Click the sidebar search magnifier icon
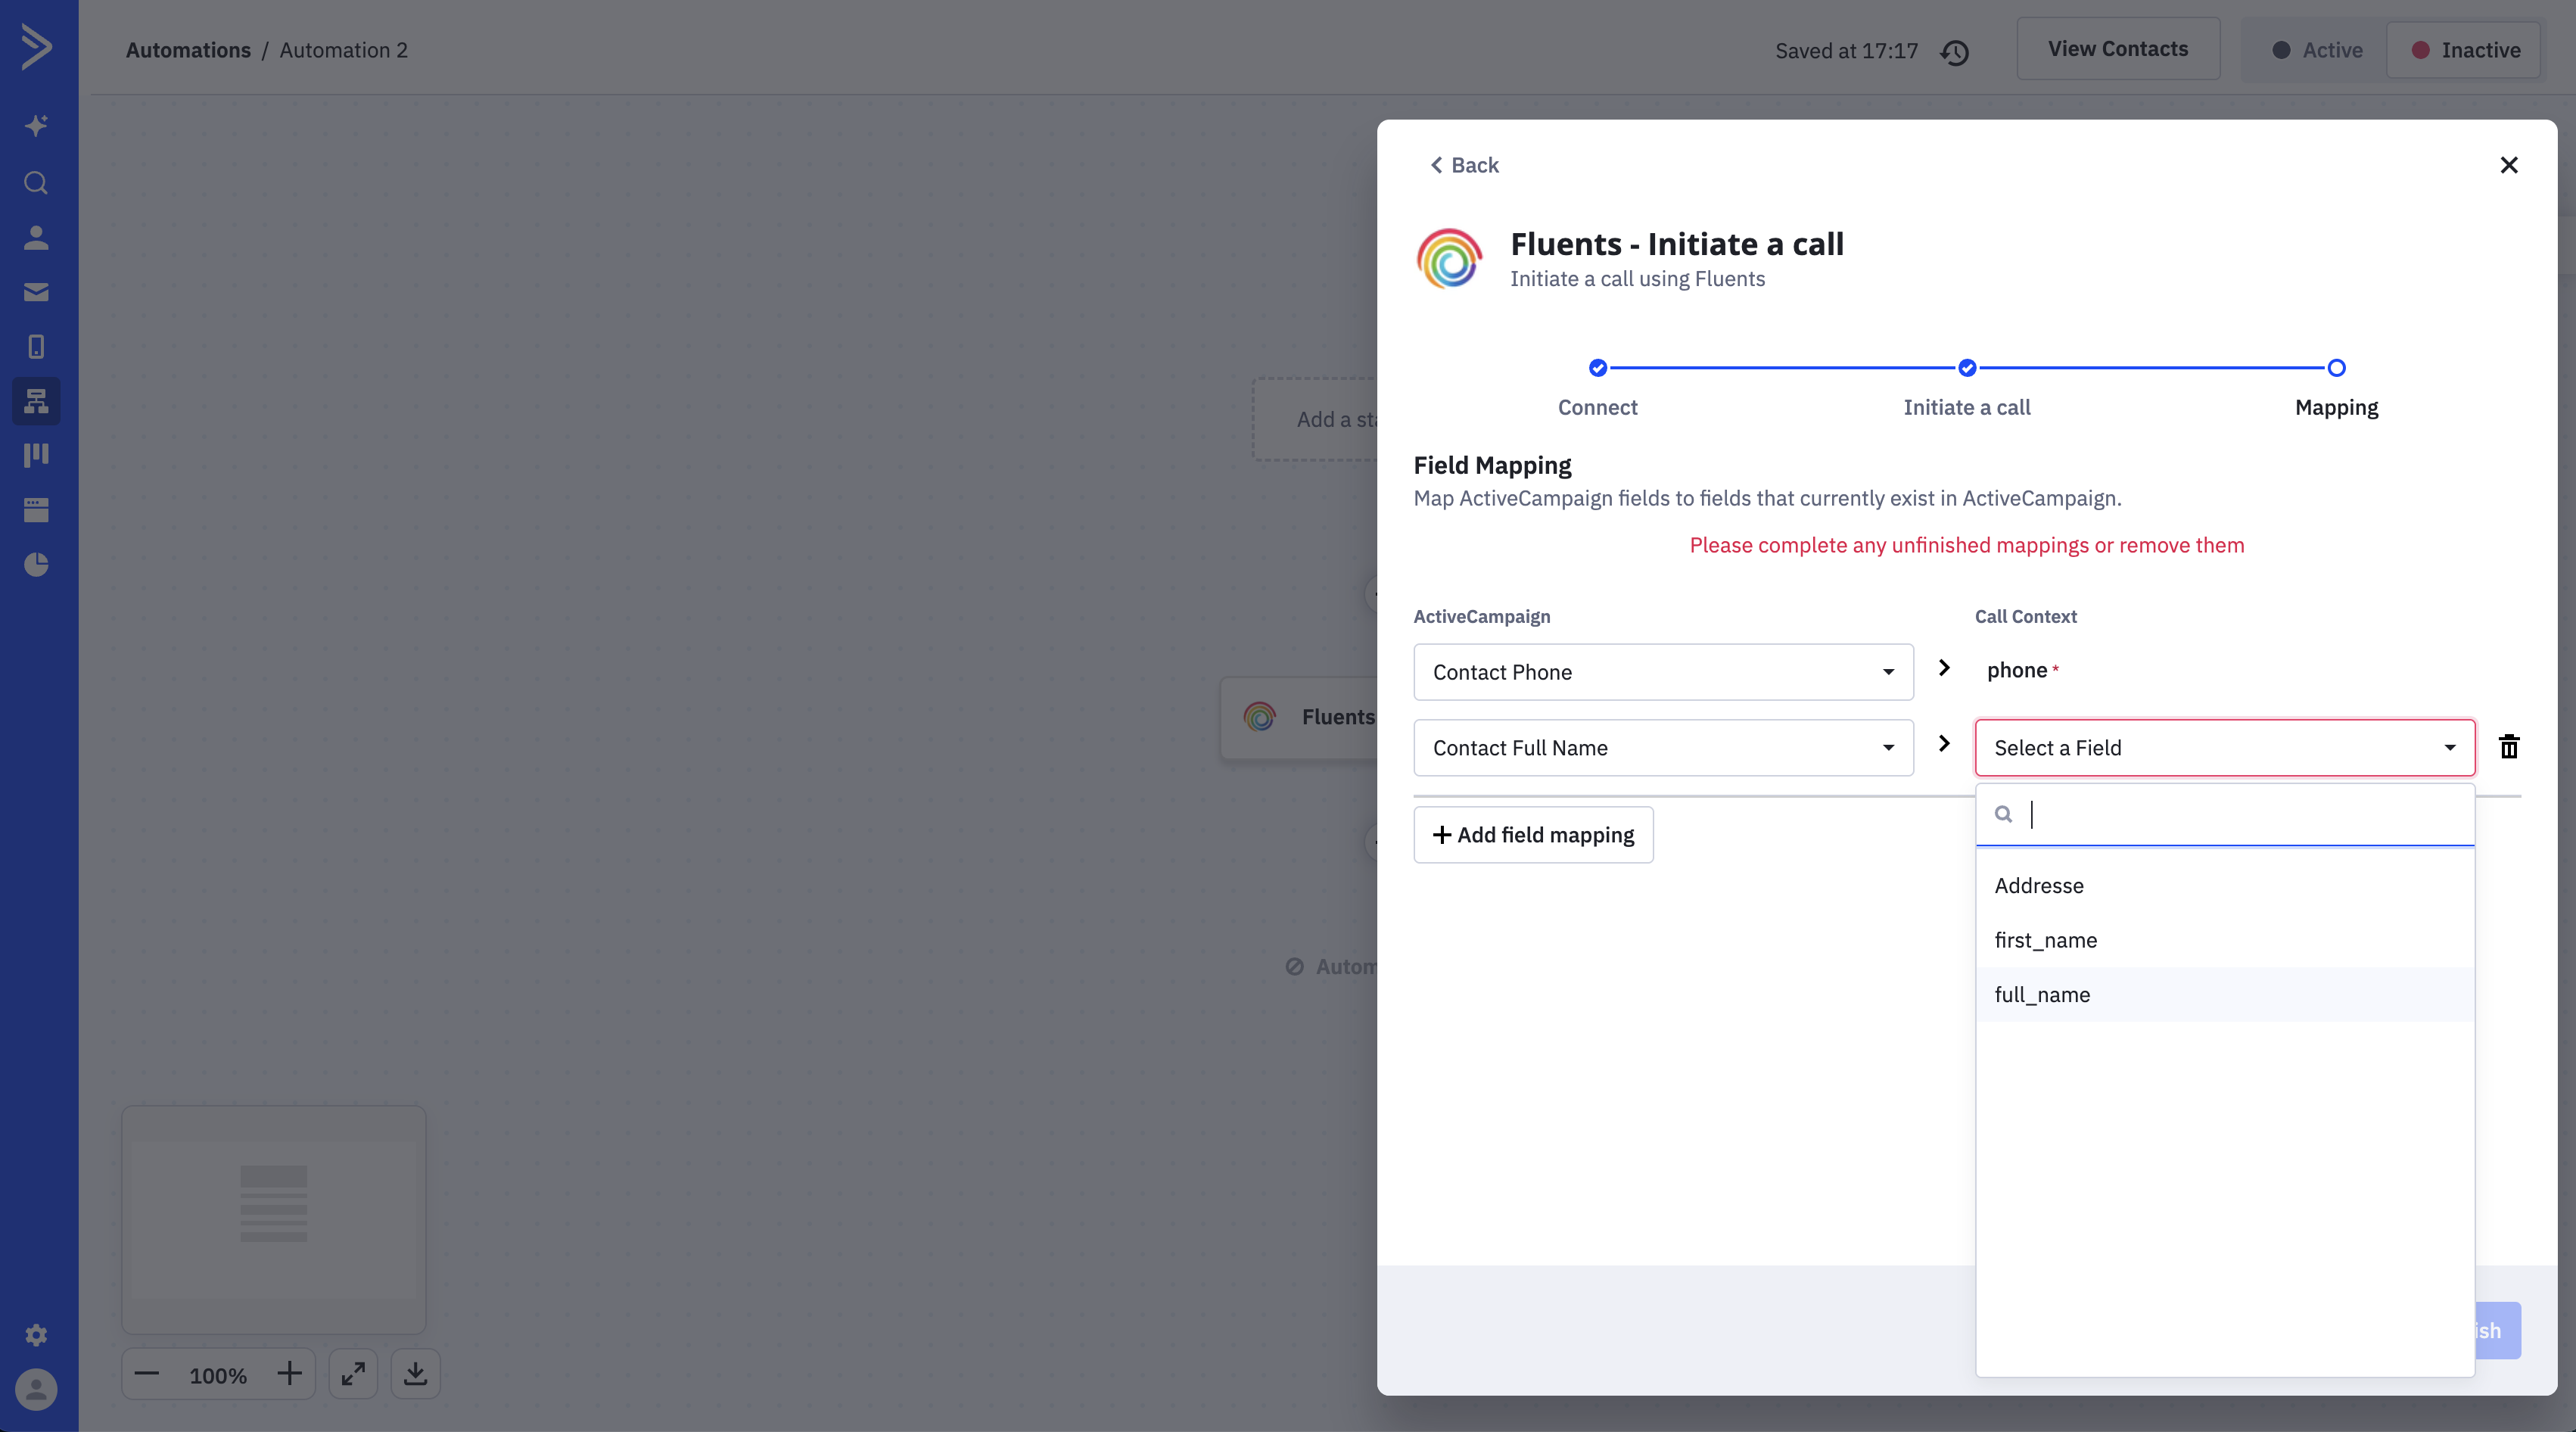This screenshot has width=2576, height=1432. [x=36, y=183]
